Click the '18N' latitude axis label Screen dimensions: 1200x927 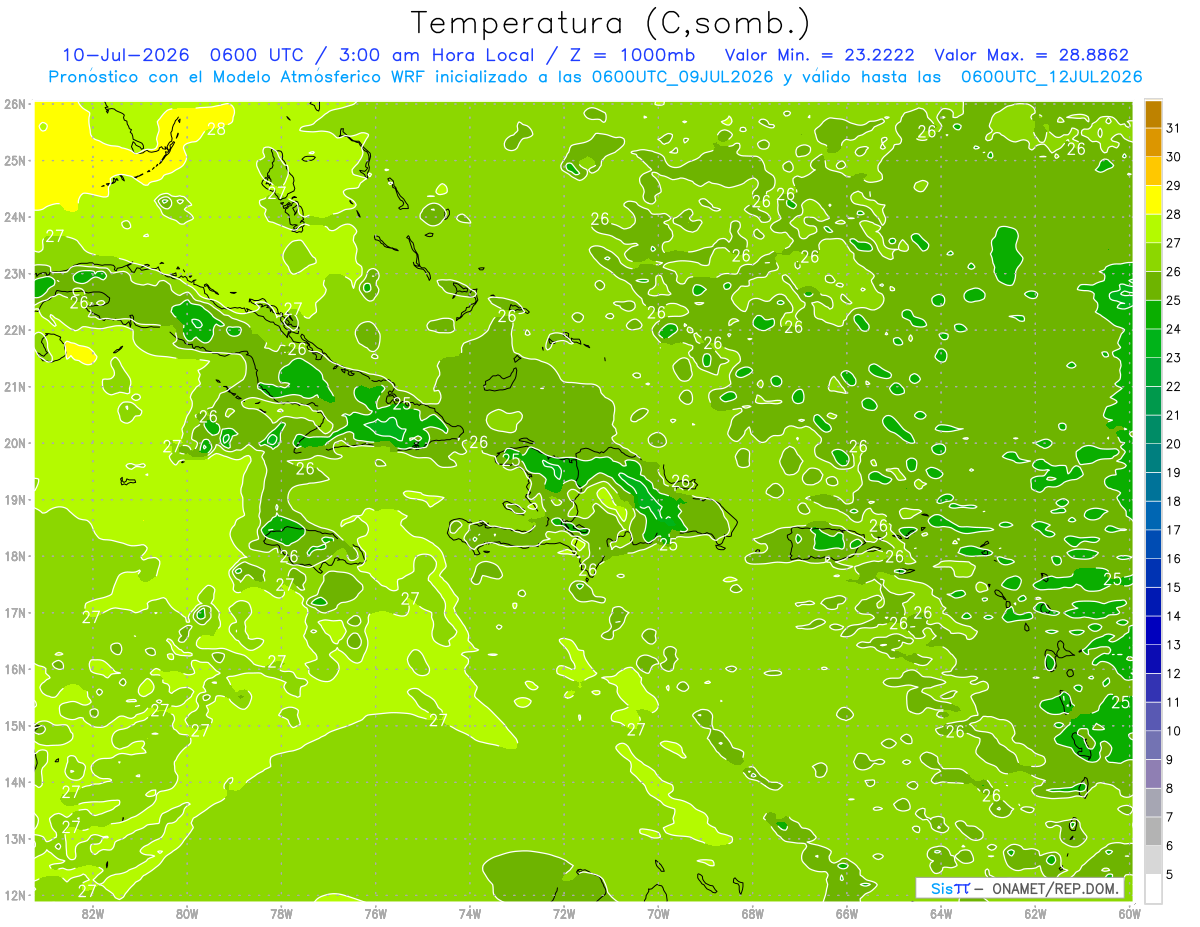(x=16, y=556)
